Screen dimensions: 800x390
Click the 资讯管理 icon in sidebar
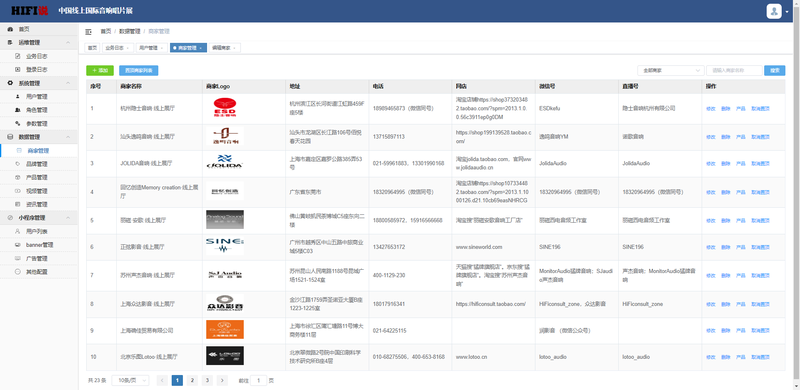18,204
